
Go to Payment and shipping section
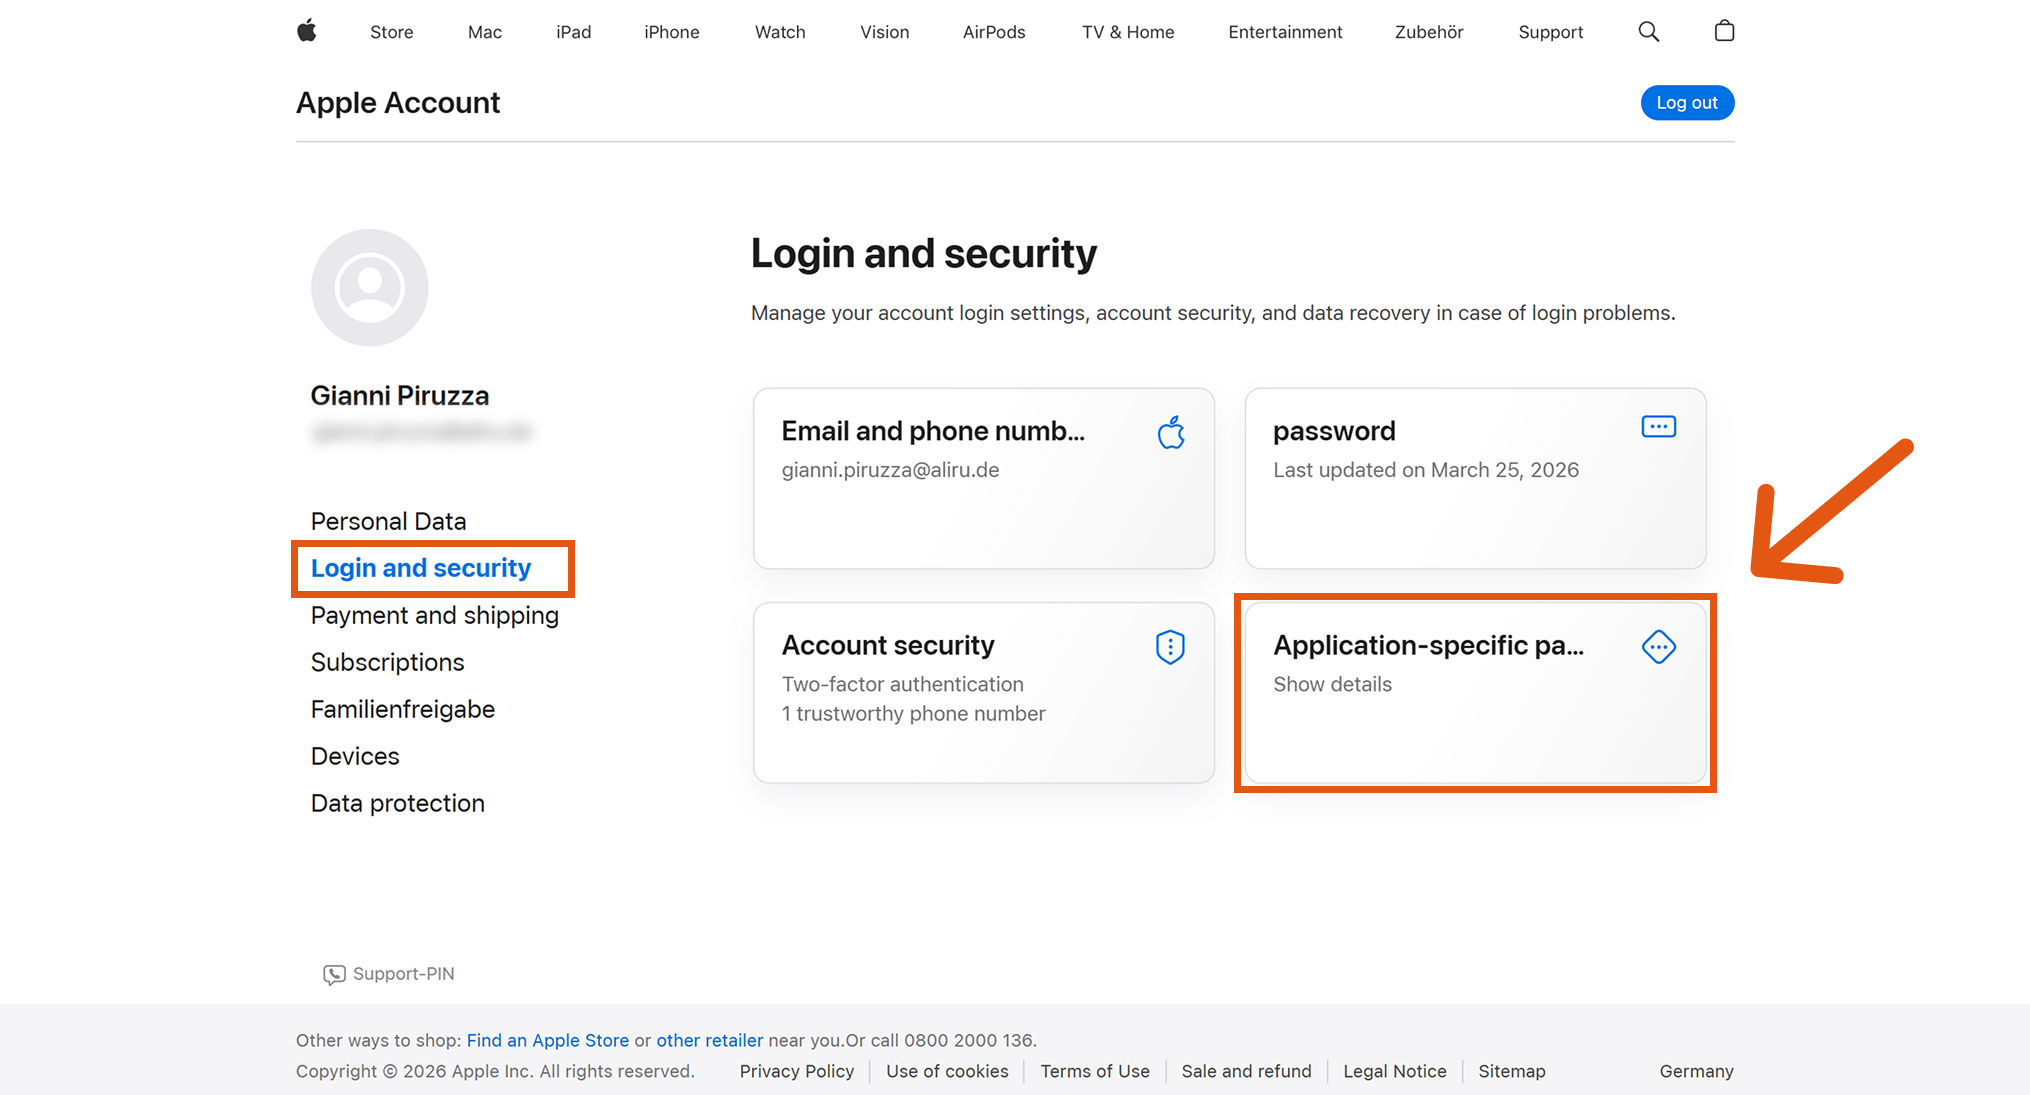434,615
